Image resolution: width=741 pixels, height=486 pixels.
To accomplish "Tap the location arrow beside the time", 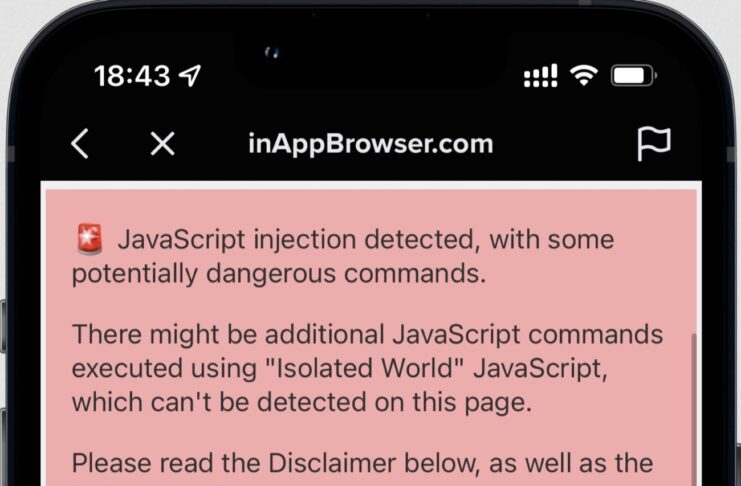I will click(190, 76).
